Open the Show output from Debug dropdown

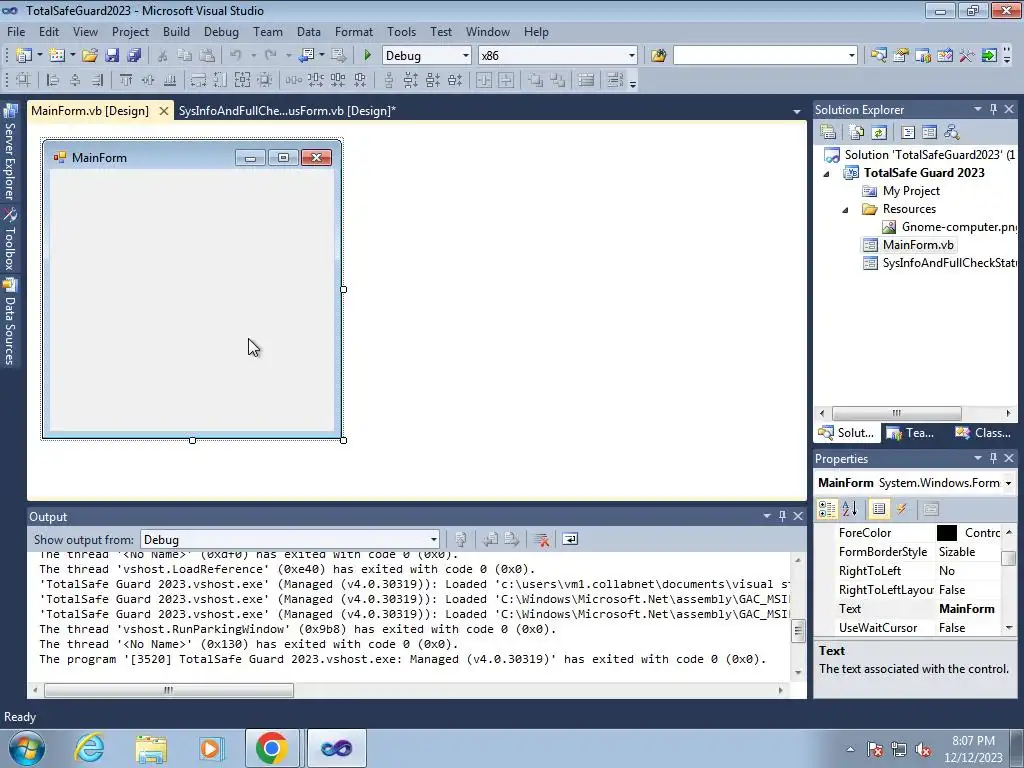point(434,539)
